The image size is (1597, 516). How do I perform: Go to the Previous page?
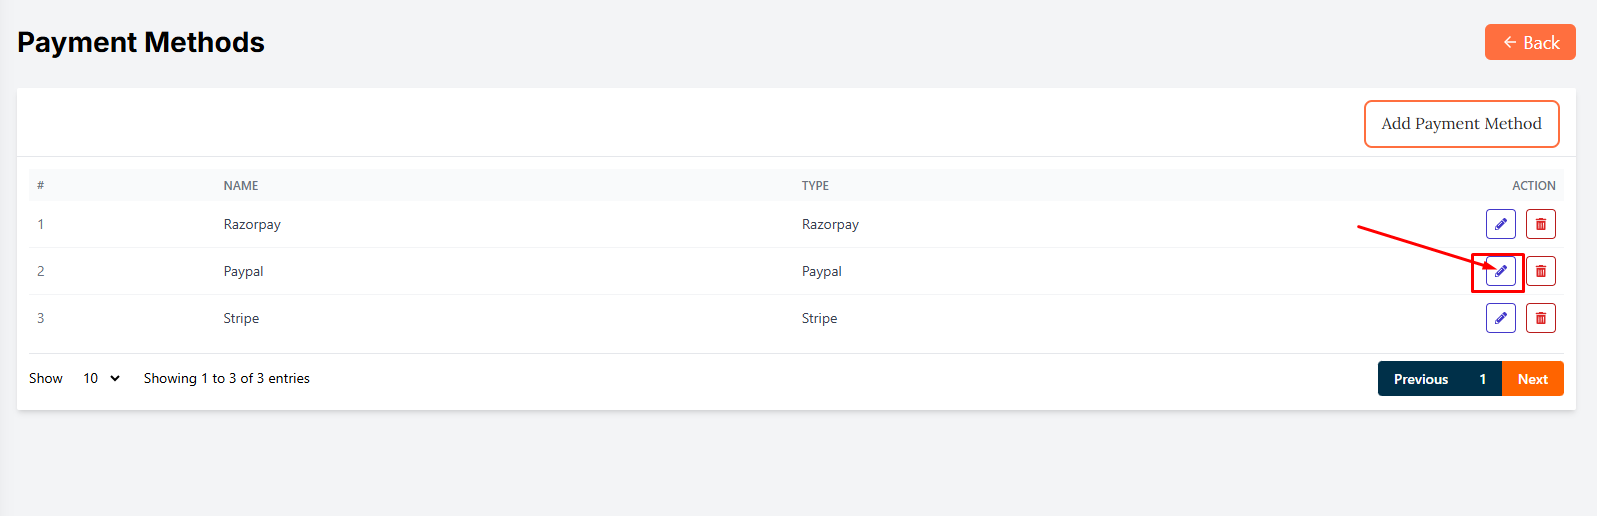[x=1420, y=379]
